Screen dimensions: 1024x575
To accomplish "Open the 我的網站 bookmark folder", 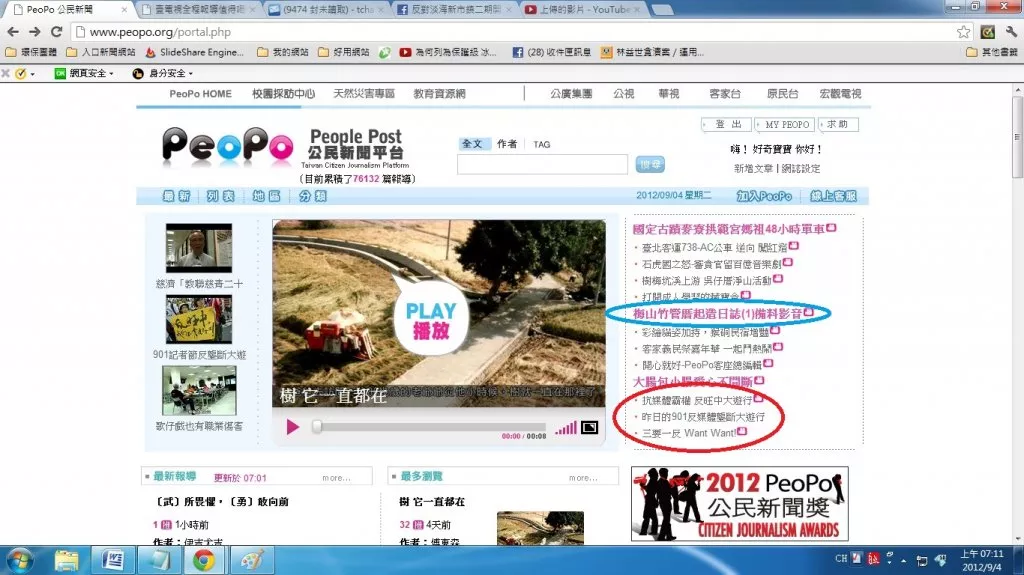I will tap(283, 52).
